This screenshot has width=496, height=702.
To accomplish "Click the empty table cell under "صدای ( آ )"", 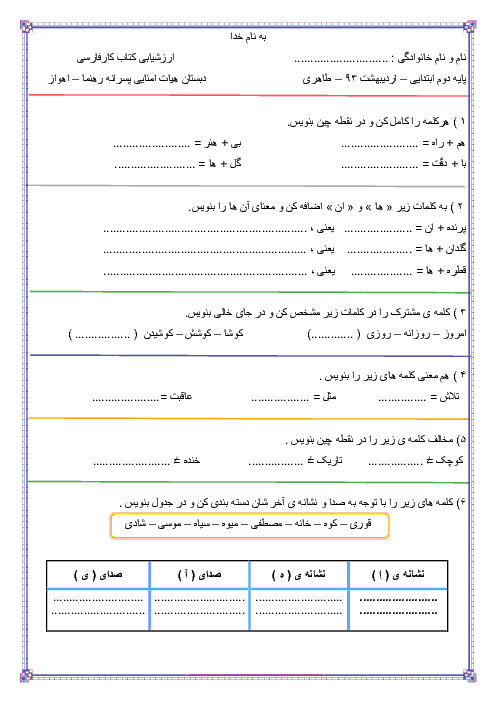I will [x=200, y=609].
